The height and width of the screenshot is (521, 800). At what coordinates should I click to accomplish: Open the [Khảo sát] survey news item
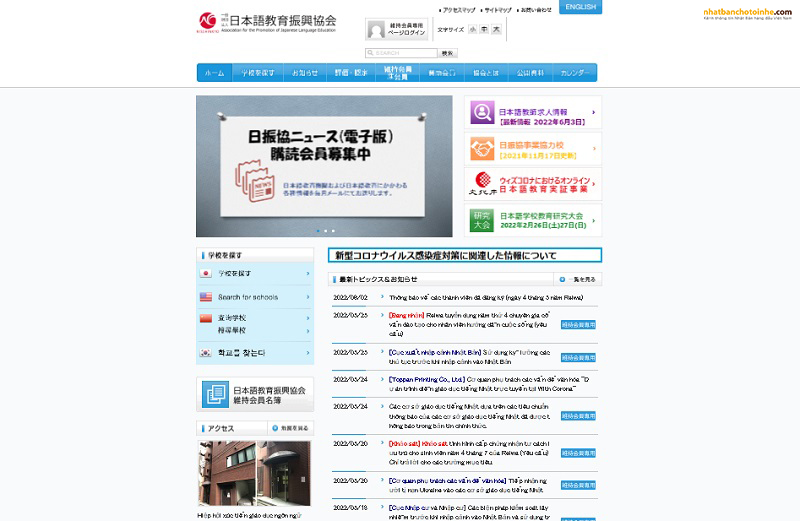[x=469, y=453]
